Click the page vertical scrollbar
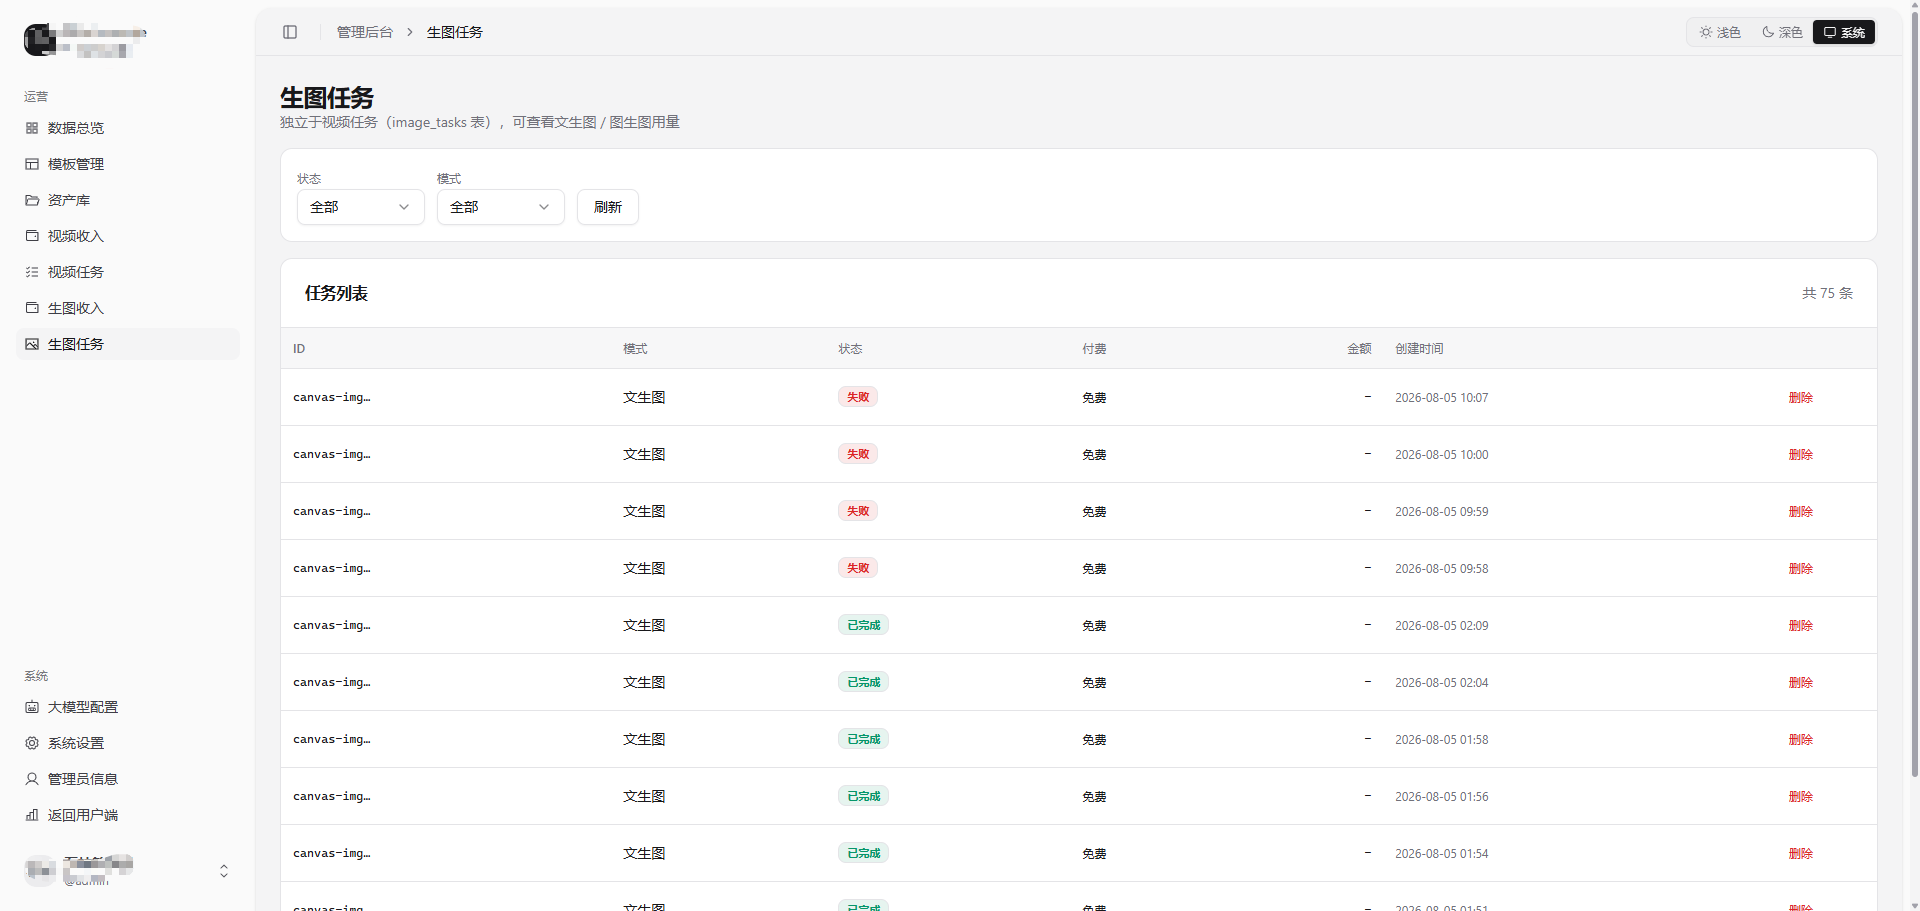 pos(1914,394)
